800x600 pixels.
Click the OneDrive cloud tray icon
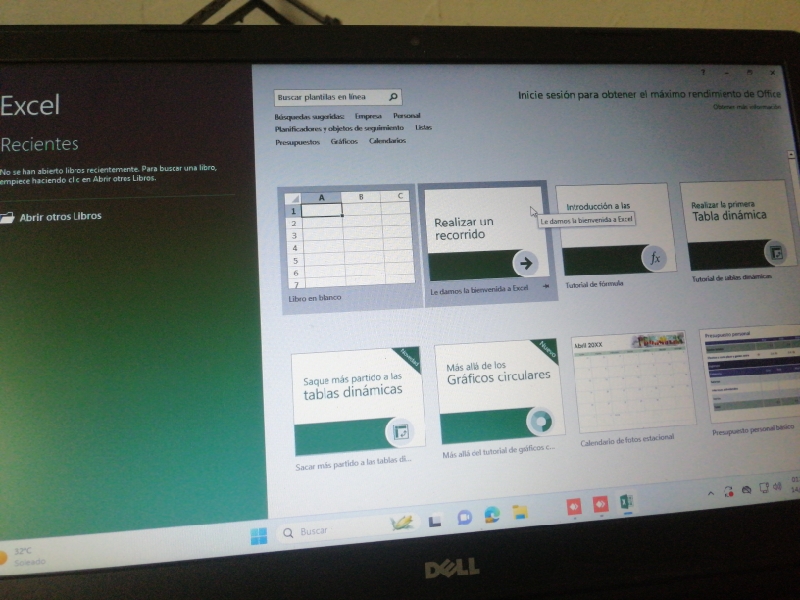click(746, 490)
